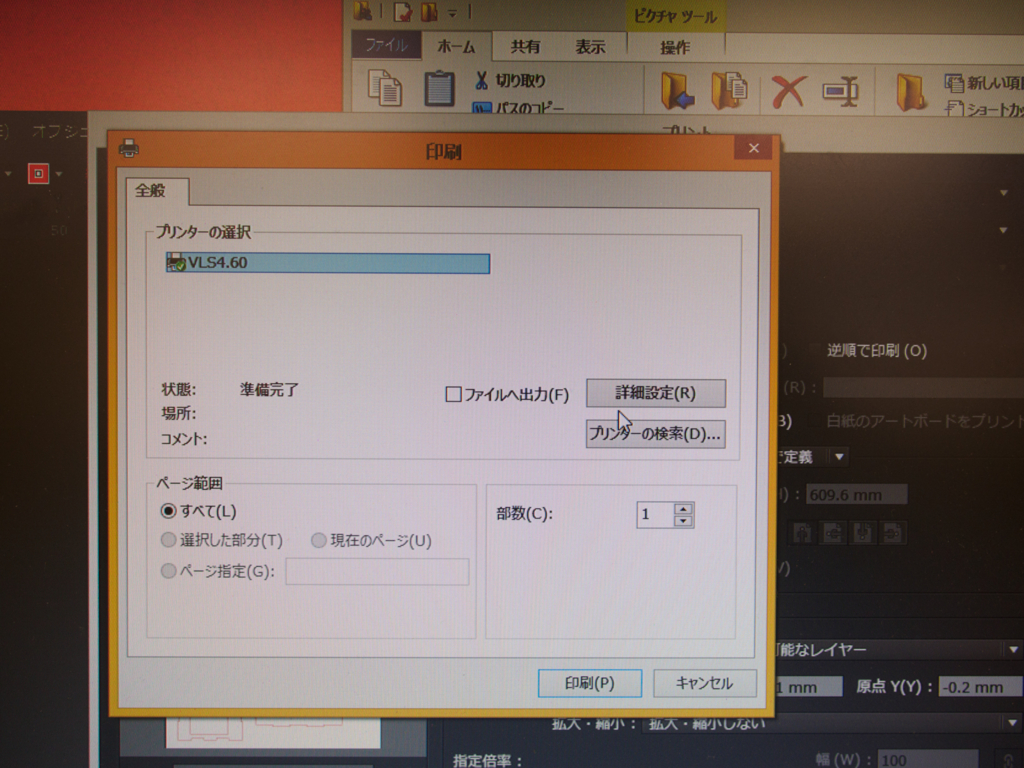The height and width of the screenshot is (768, 1024).
Task: Click second orientation icon in background dialog
Action: pos(833,533)
